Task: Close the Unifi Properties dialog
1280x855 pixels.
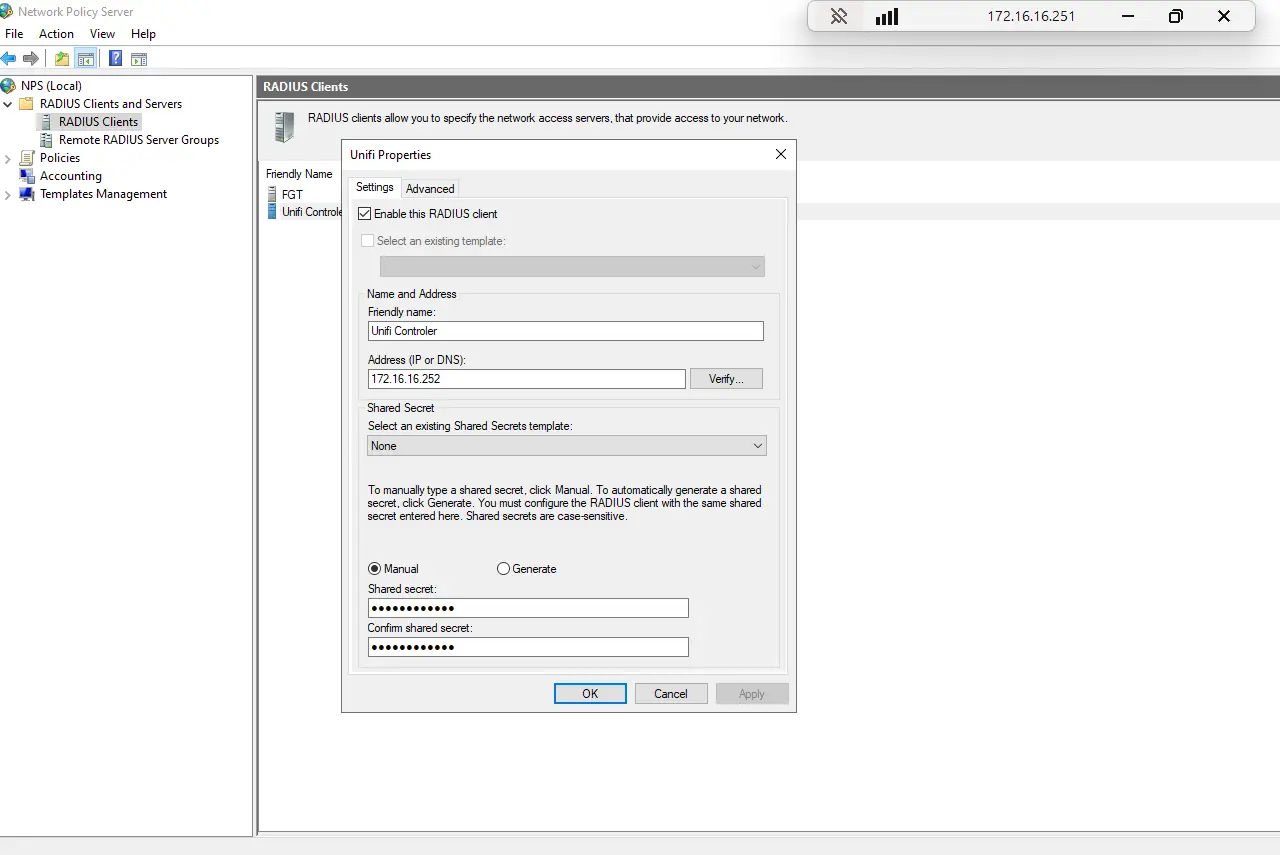Action: pyautogui.click(x=781, y=154)
